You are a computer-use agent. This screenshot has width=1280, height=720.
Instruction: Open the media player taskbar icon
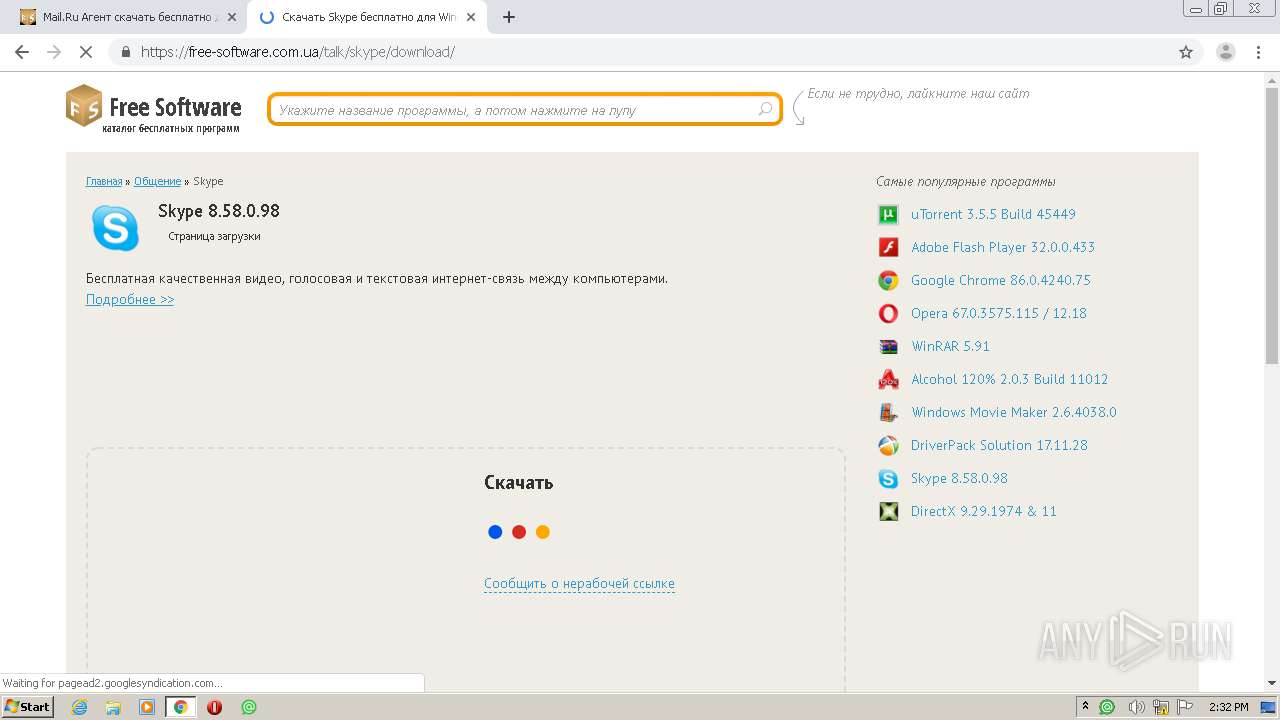click(x=147, y=707)
